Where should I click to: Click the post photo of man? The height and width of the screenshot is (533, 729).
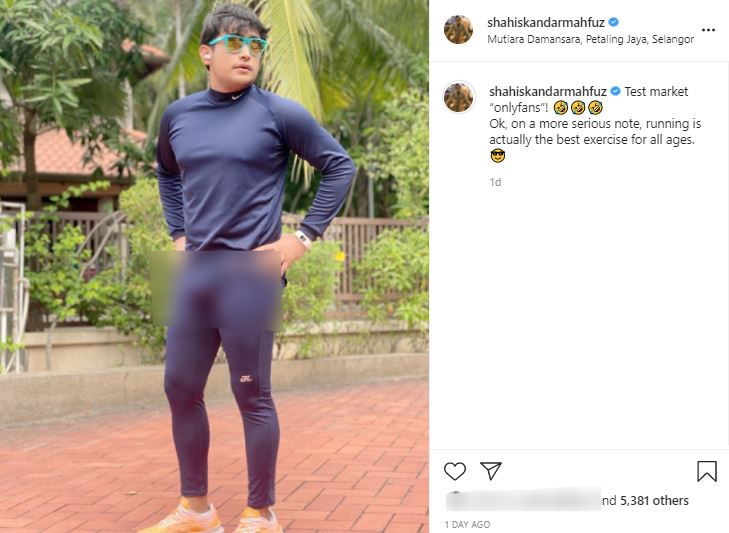[214, 266]
